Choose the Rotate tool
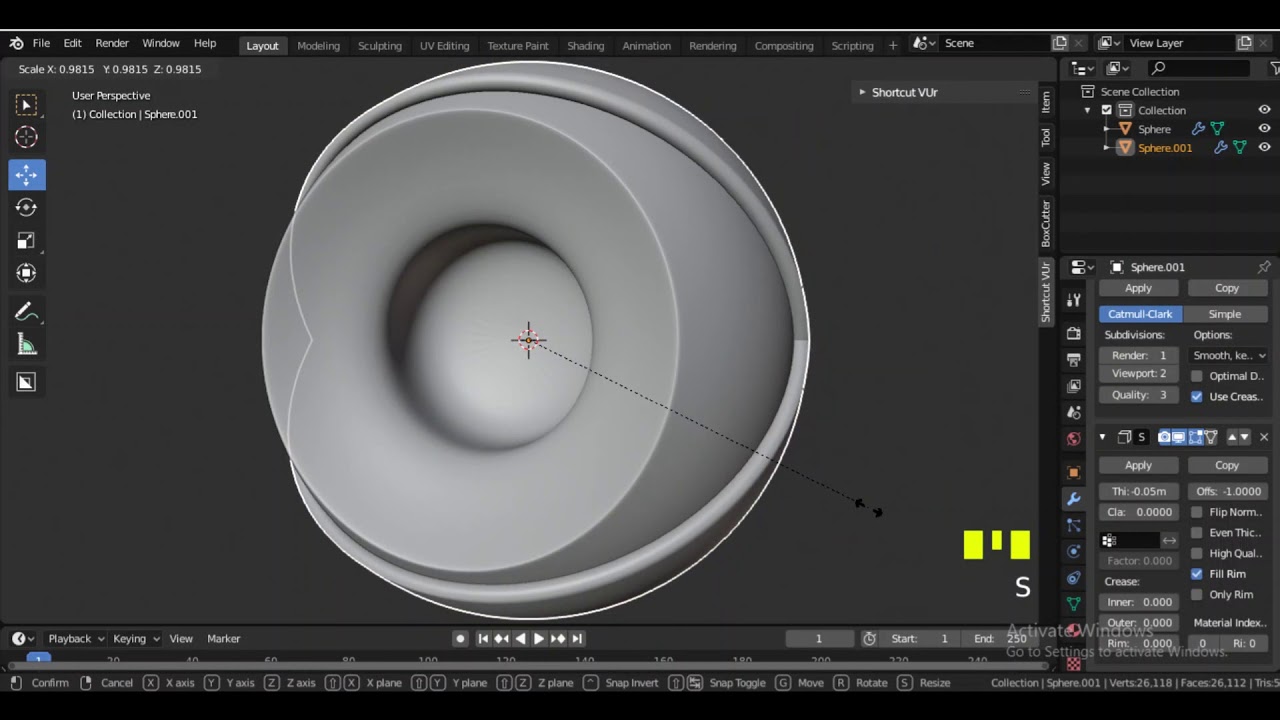Viewport: 1280px width, 720px height. click(26, 207)
